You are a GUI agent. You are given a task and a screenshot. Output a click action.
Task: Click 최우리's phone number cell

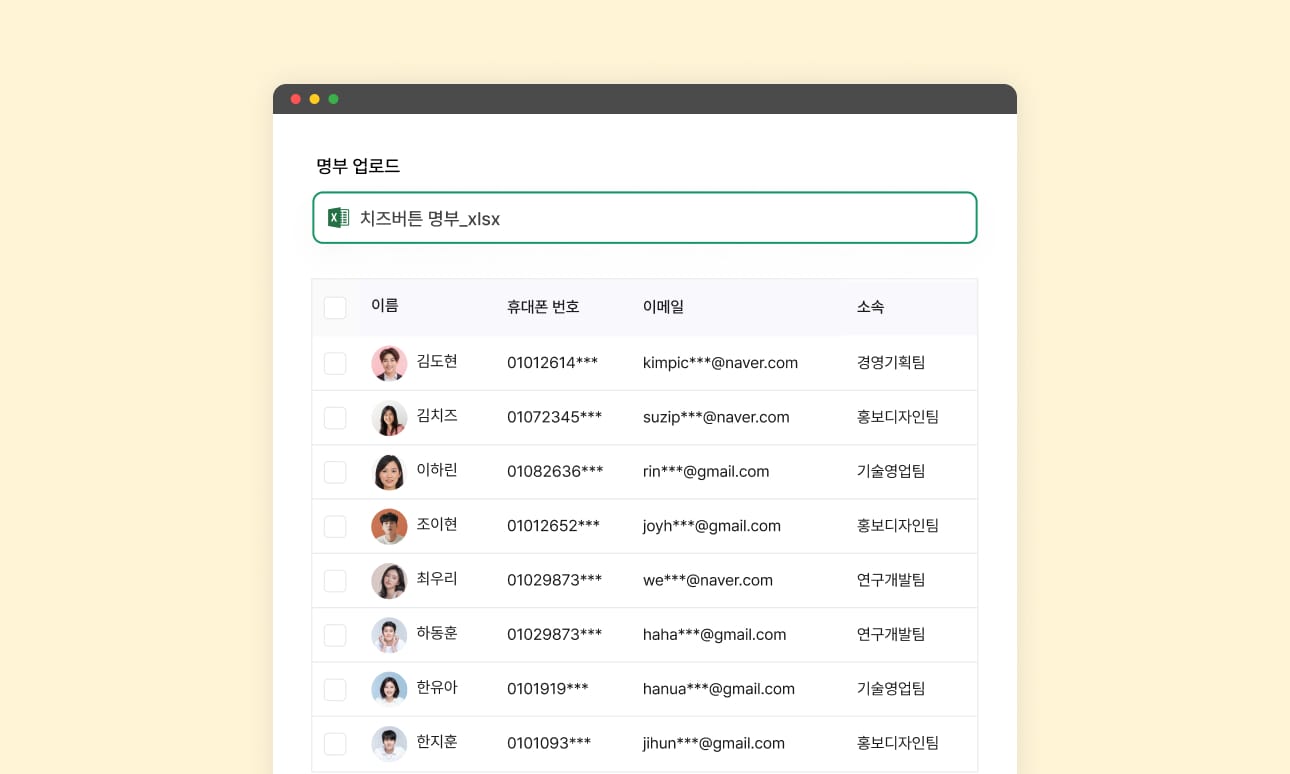(x=554, y=580)
